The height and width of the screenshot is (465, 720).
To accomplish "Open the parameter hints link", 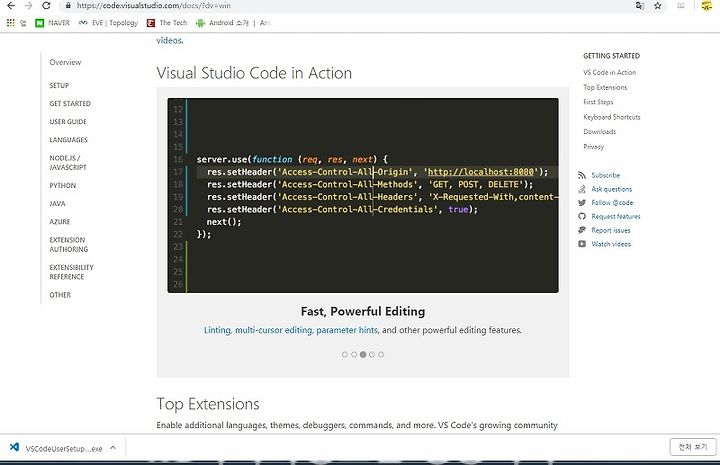I will (x=347, y=330).
